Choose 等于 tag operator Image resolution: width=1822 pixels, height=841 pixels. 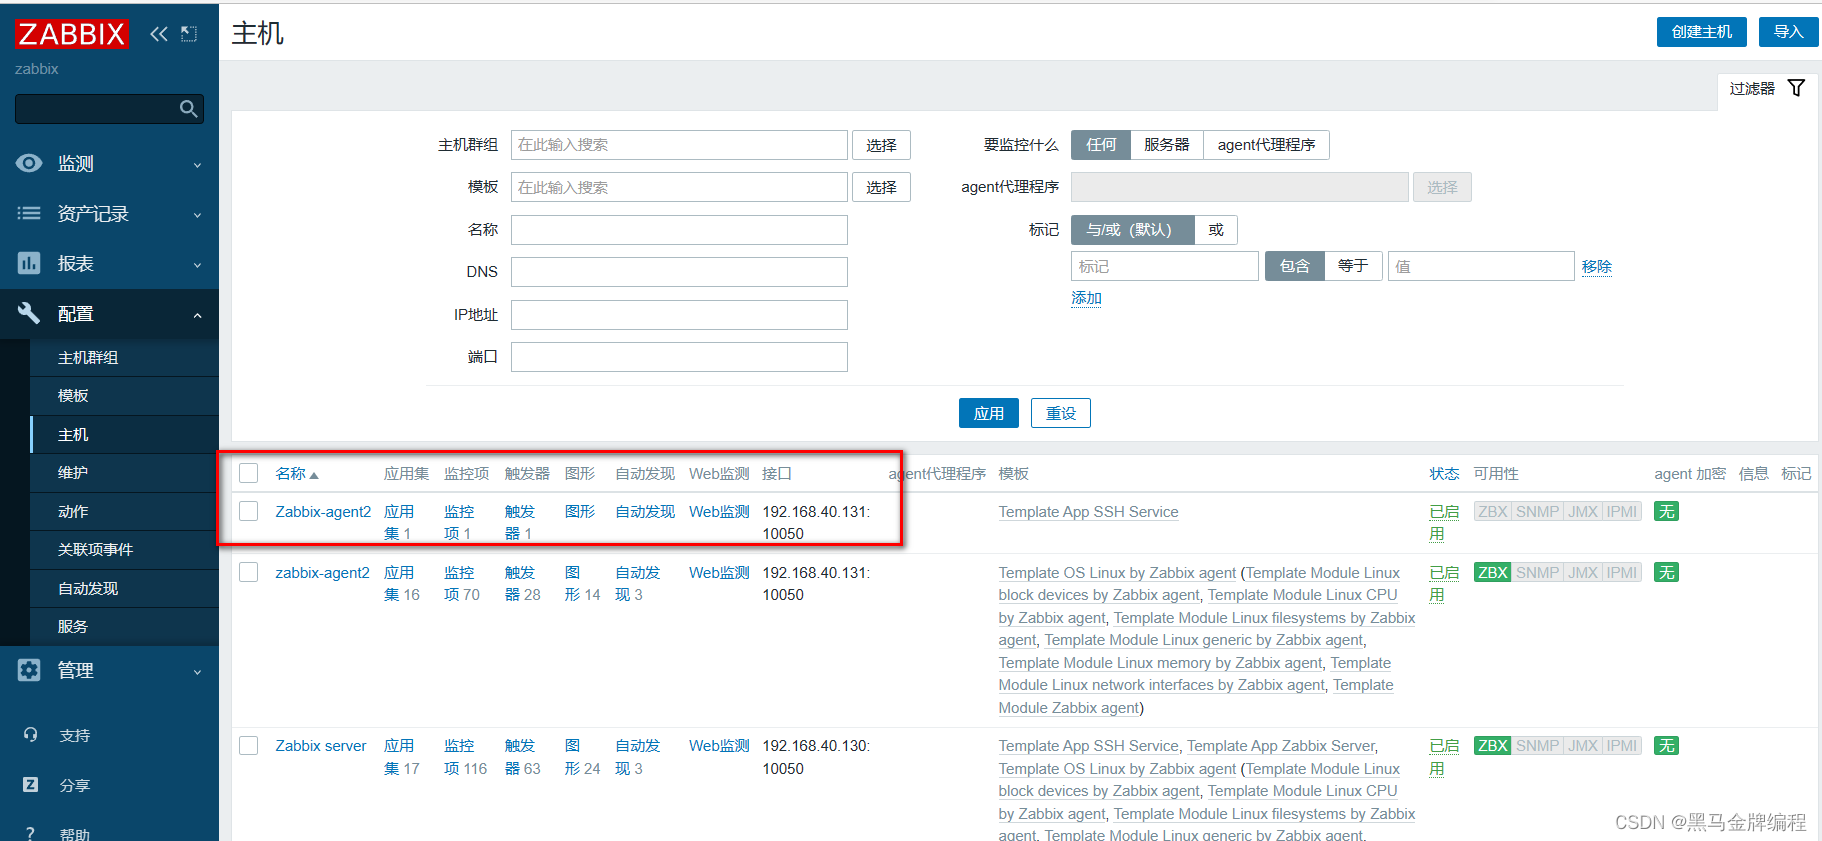pyautogui.click(x=1353, y=266)
